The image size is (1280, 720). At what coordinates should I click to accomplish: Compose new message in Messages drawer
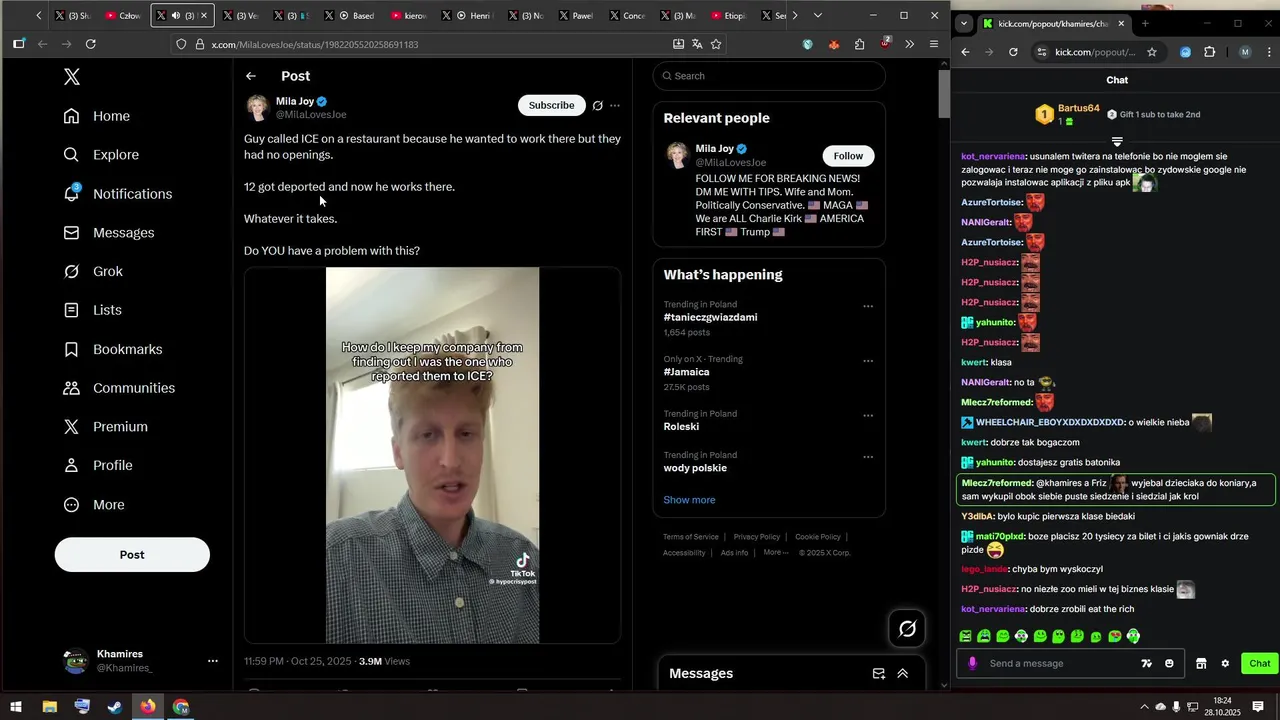(878, 674)
